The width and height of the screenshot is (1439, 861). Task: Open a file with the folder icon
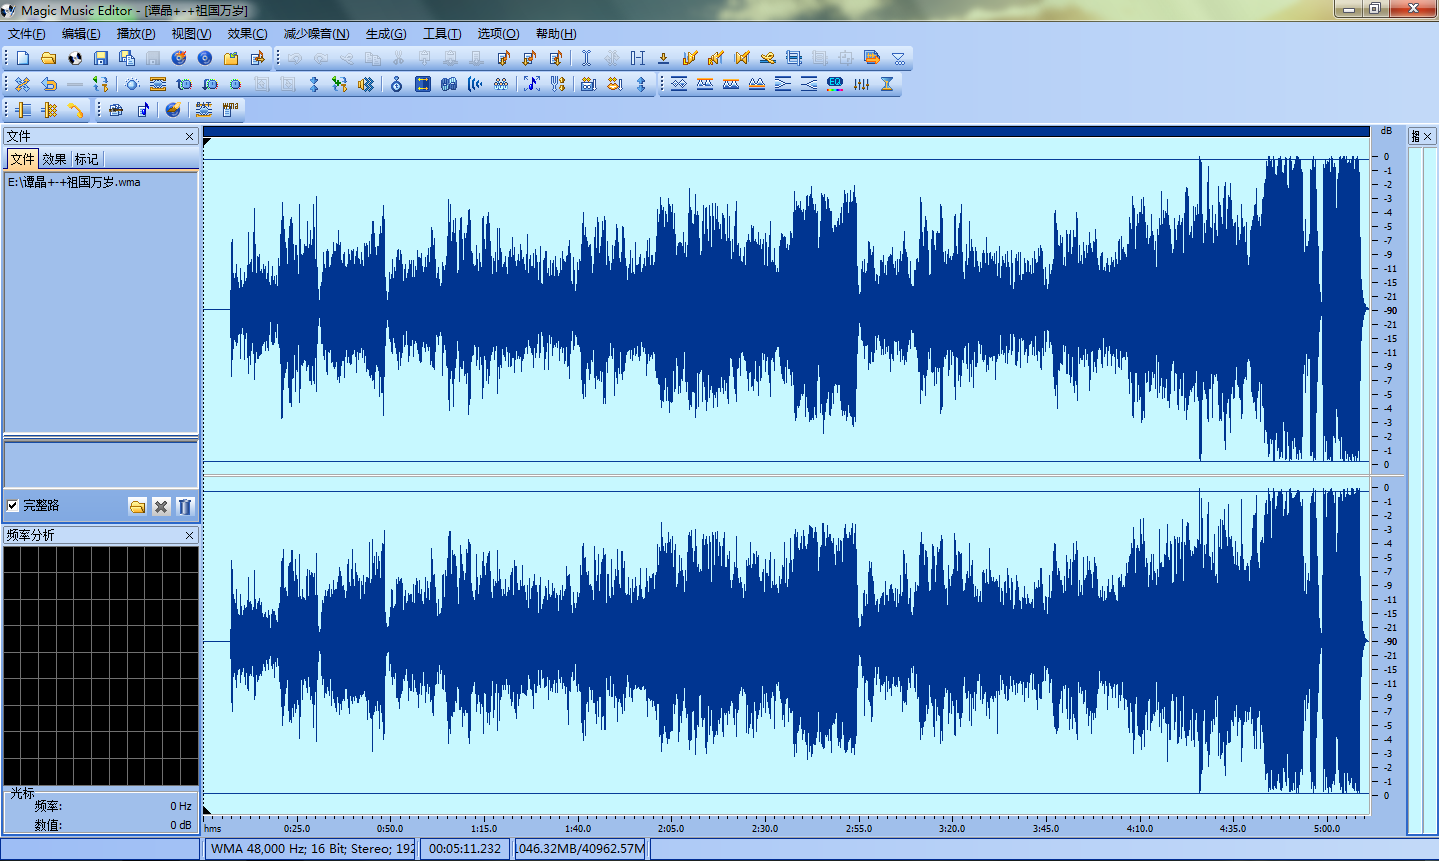coord(48,58)
